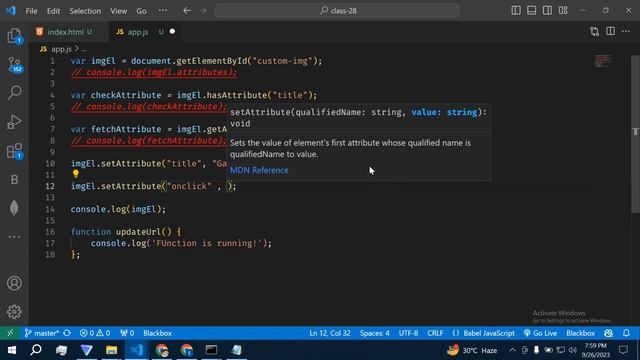Open the MDN Reference link

pos(259,170)
